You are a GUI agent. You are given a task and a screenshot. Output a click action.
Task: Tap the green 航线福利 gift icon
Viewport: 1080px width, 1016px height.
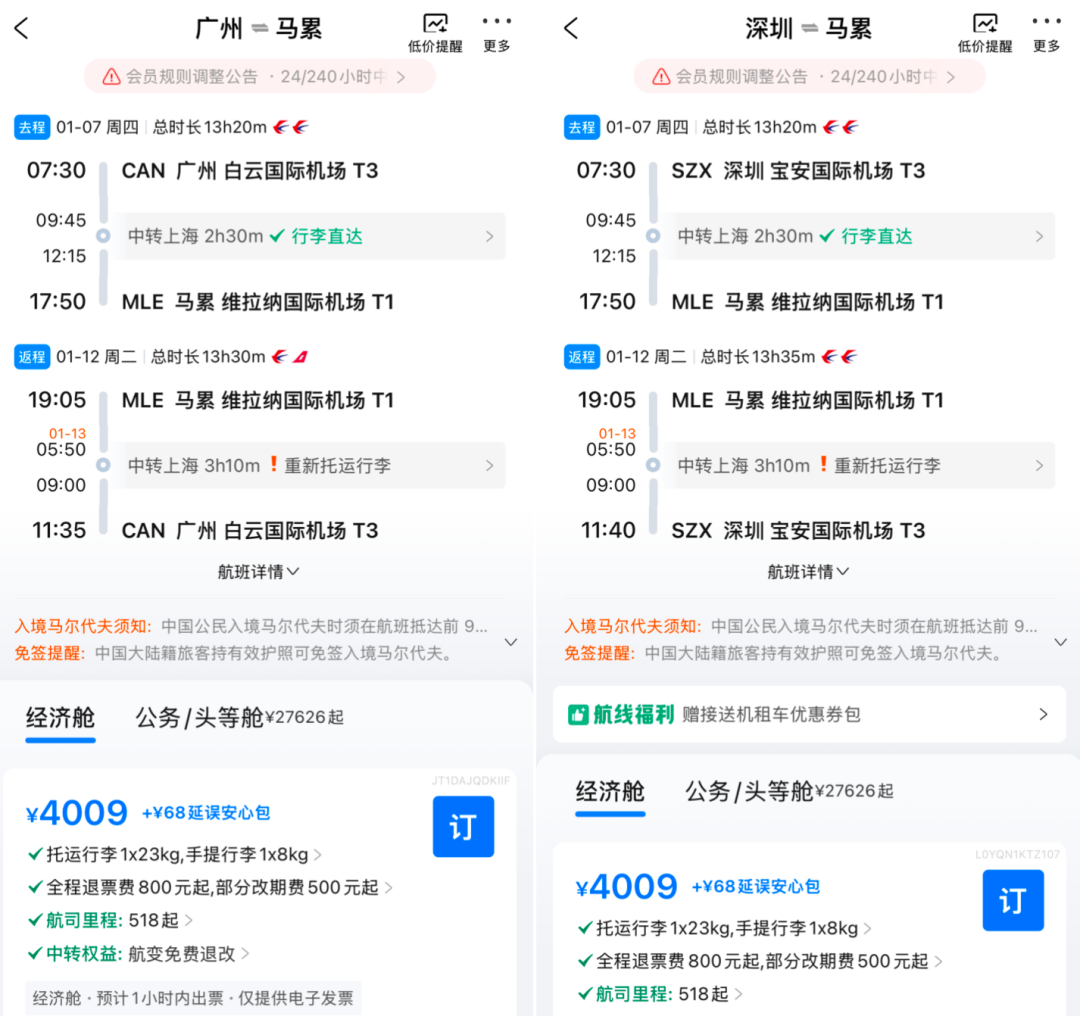click(577, 715)
